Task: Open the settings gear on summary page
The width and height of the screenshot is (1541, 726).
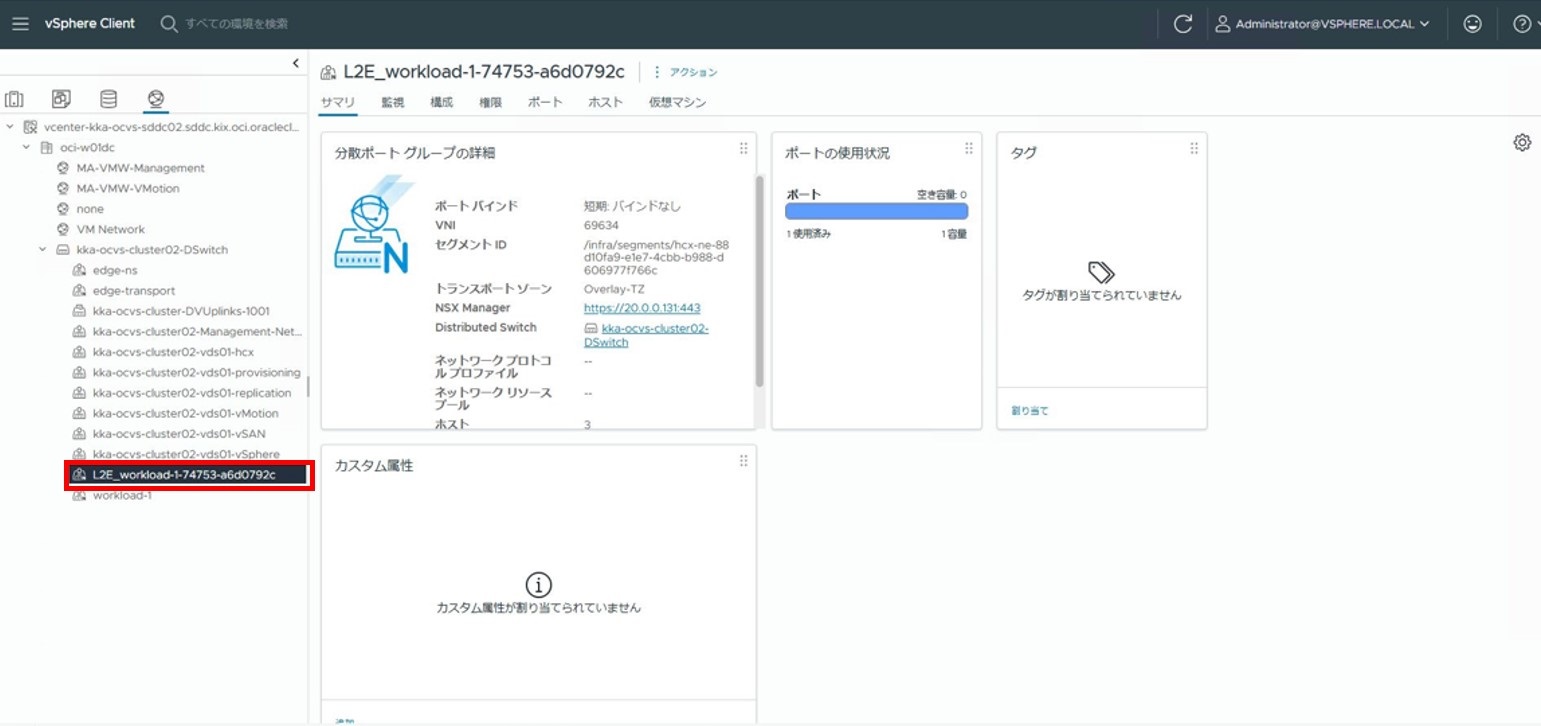Action: (x=1522, y=143)
